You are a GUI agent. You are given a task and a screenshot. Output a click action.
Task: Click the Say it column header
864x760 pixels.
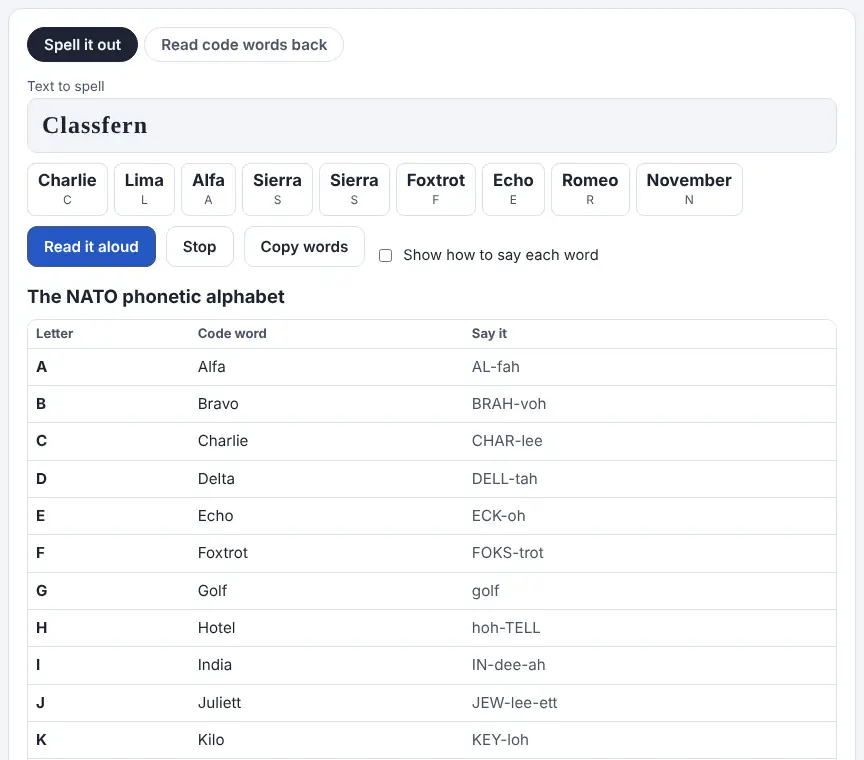pyautogui.click(x=489, y=333)
